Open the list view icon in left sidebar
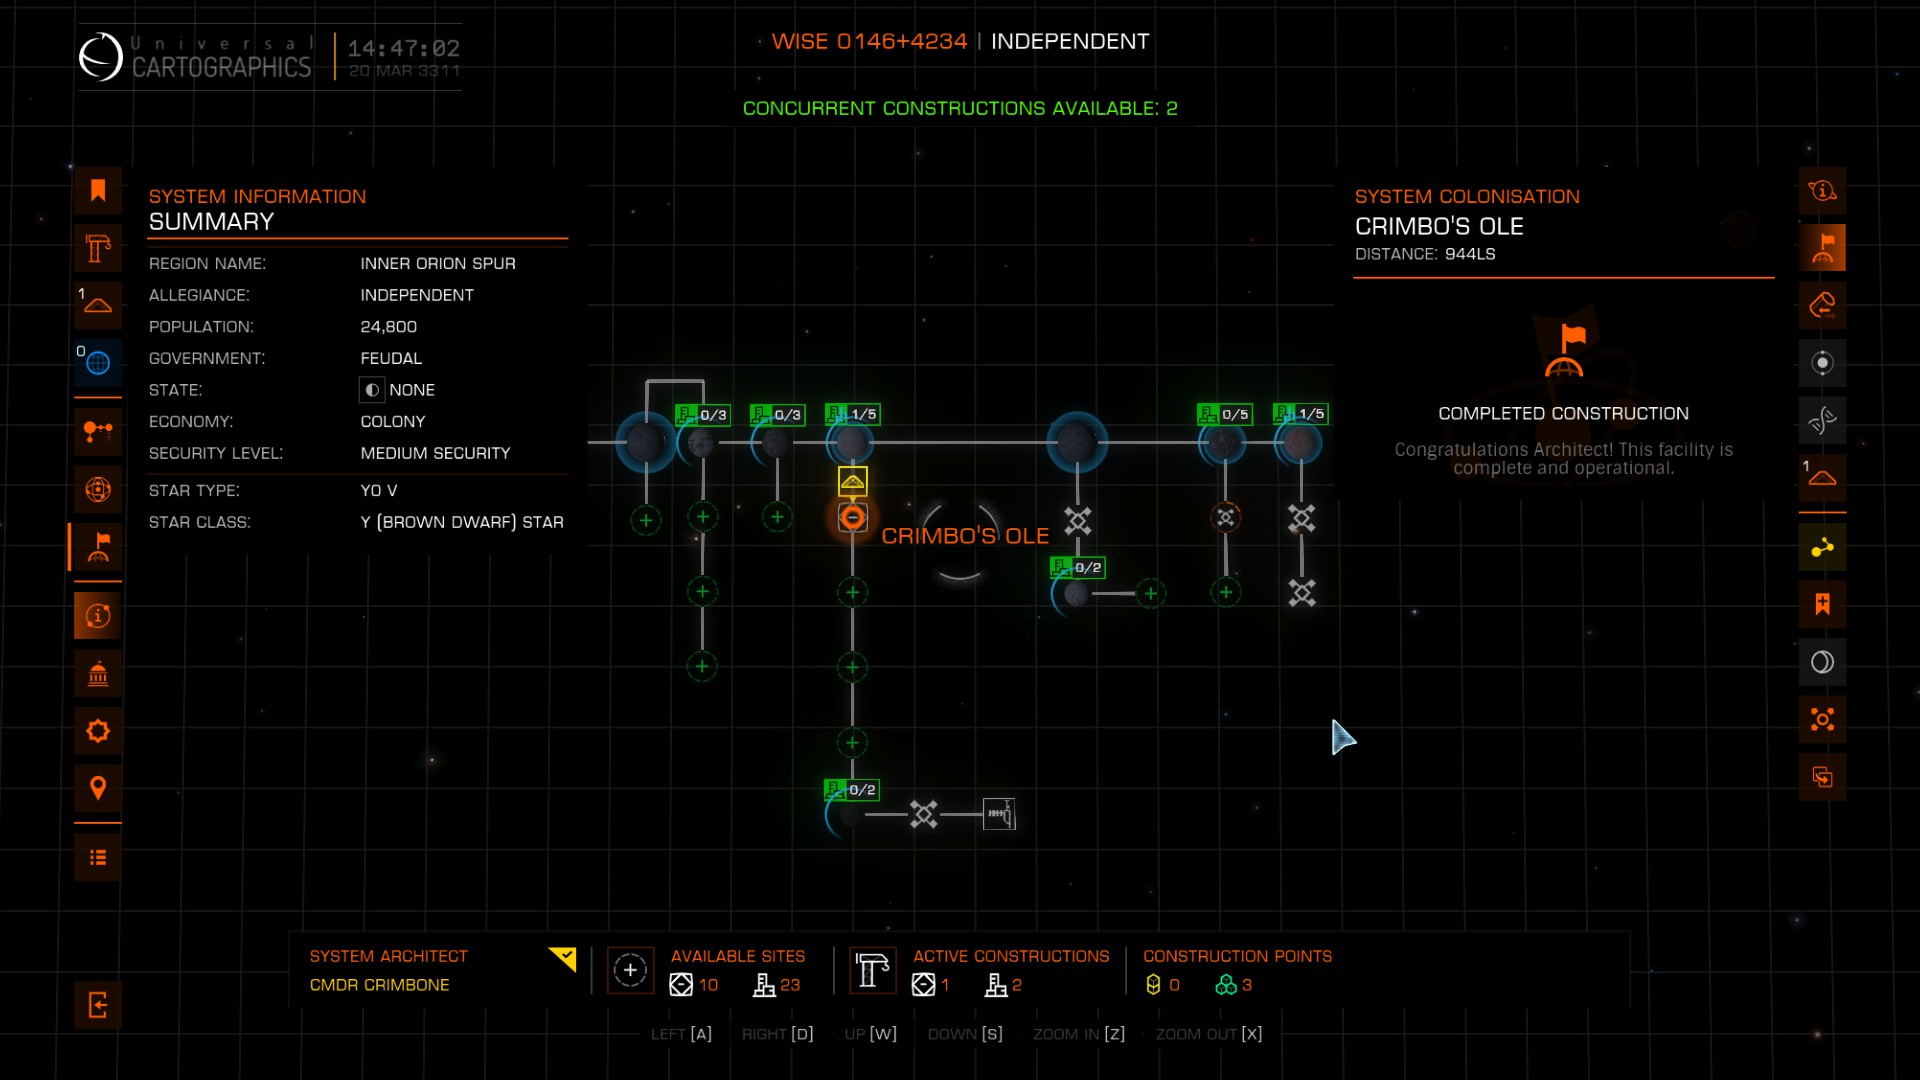This screenshot has width=1920, height=1080. click(98, 857)
